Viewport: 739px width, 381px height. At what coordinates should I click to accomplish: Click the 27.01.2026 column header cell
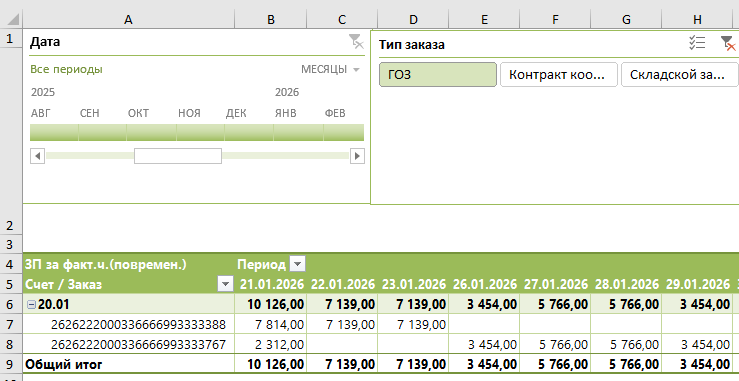pos(555,284)
